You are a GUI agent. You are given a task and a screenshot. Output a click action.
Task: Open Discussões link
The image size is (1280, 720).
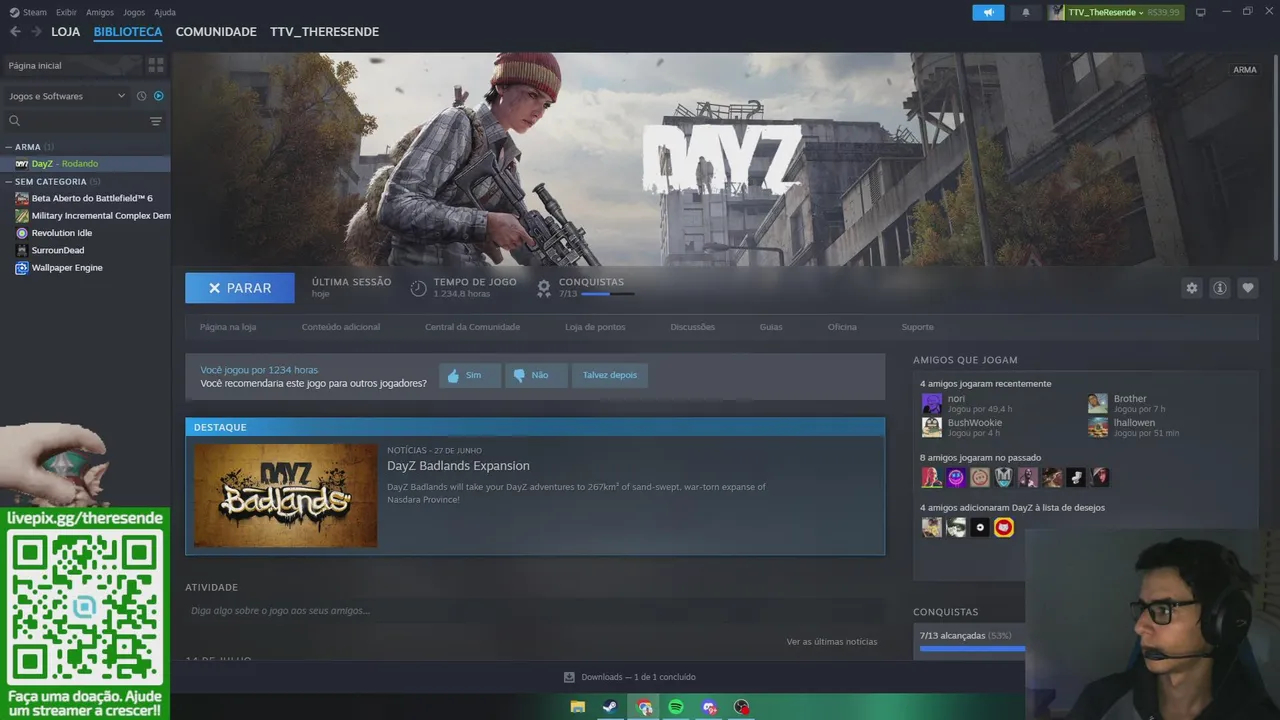click(693, 327)
